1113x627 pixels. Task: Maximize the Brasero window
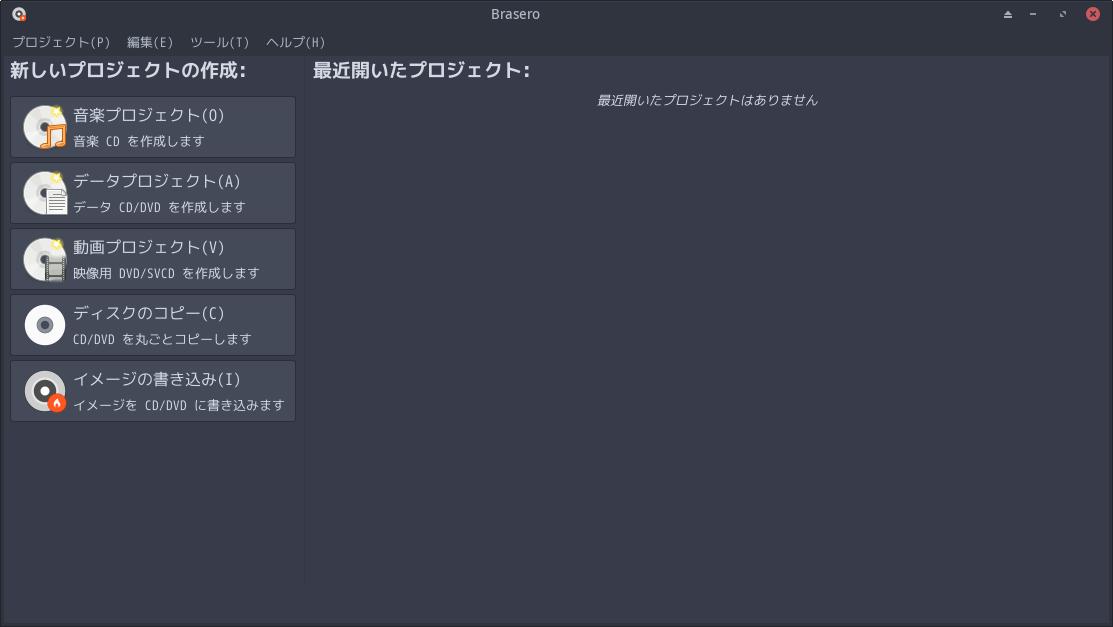1062,14
